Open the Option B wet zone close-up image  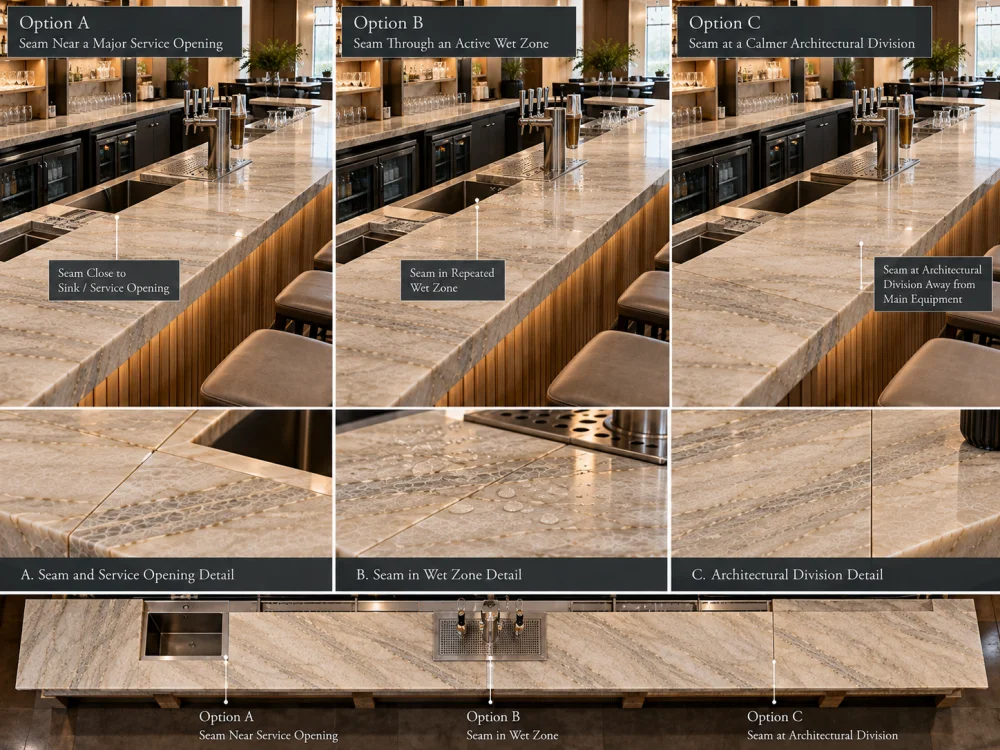[501, 484]
